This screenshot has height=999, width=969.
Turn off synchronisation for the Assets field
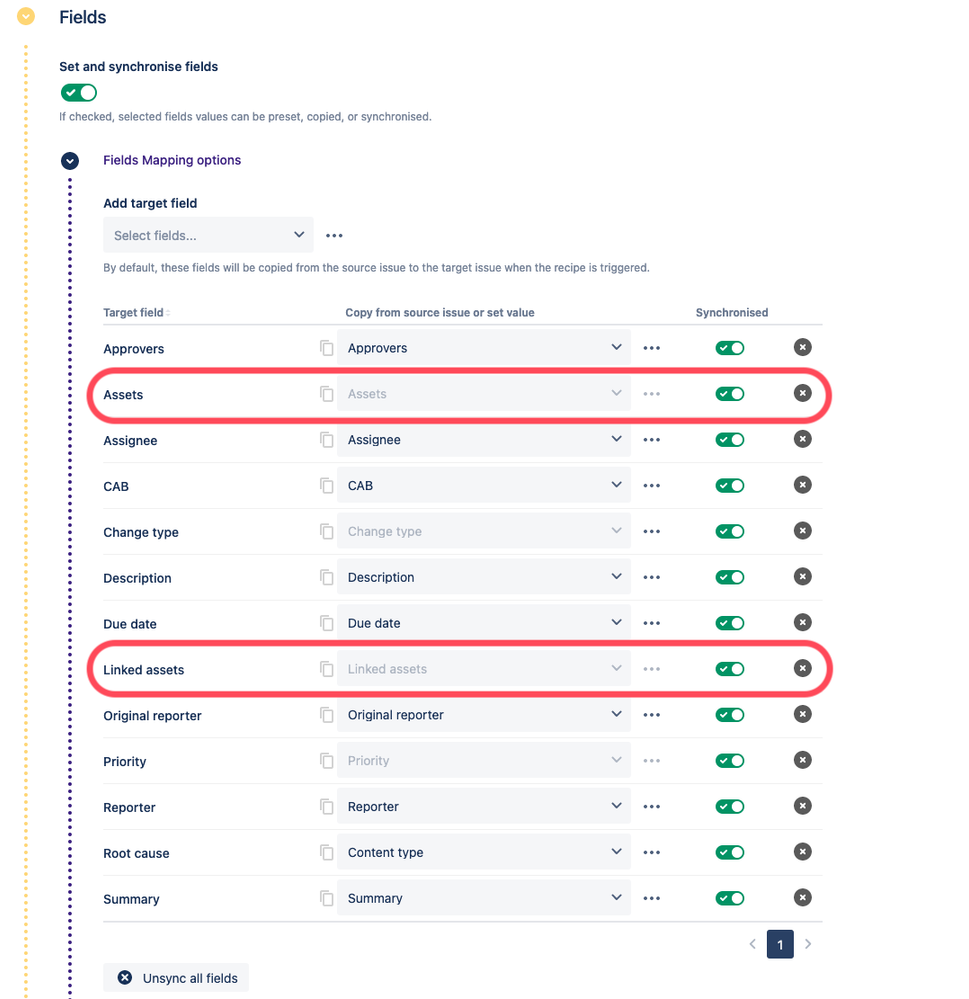tap(729, 393)
